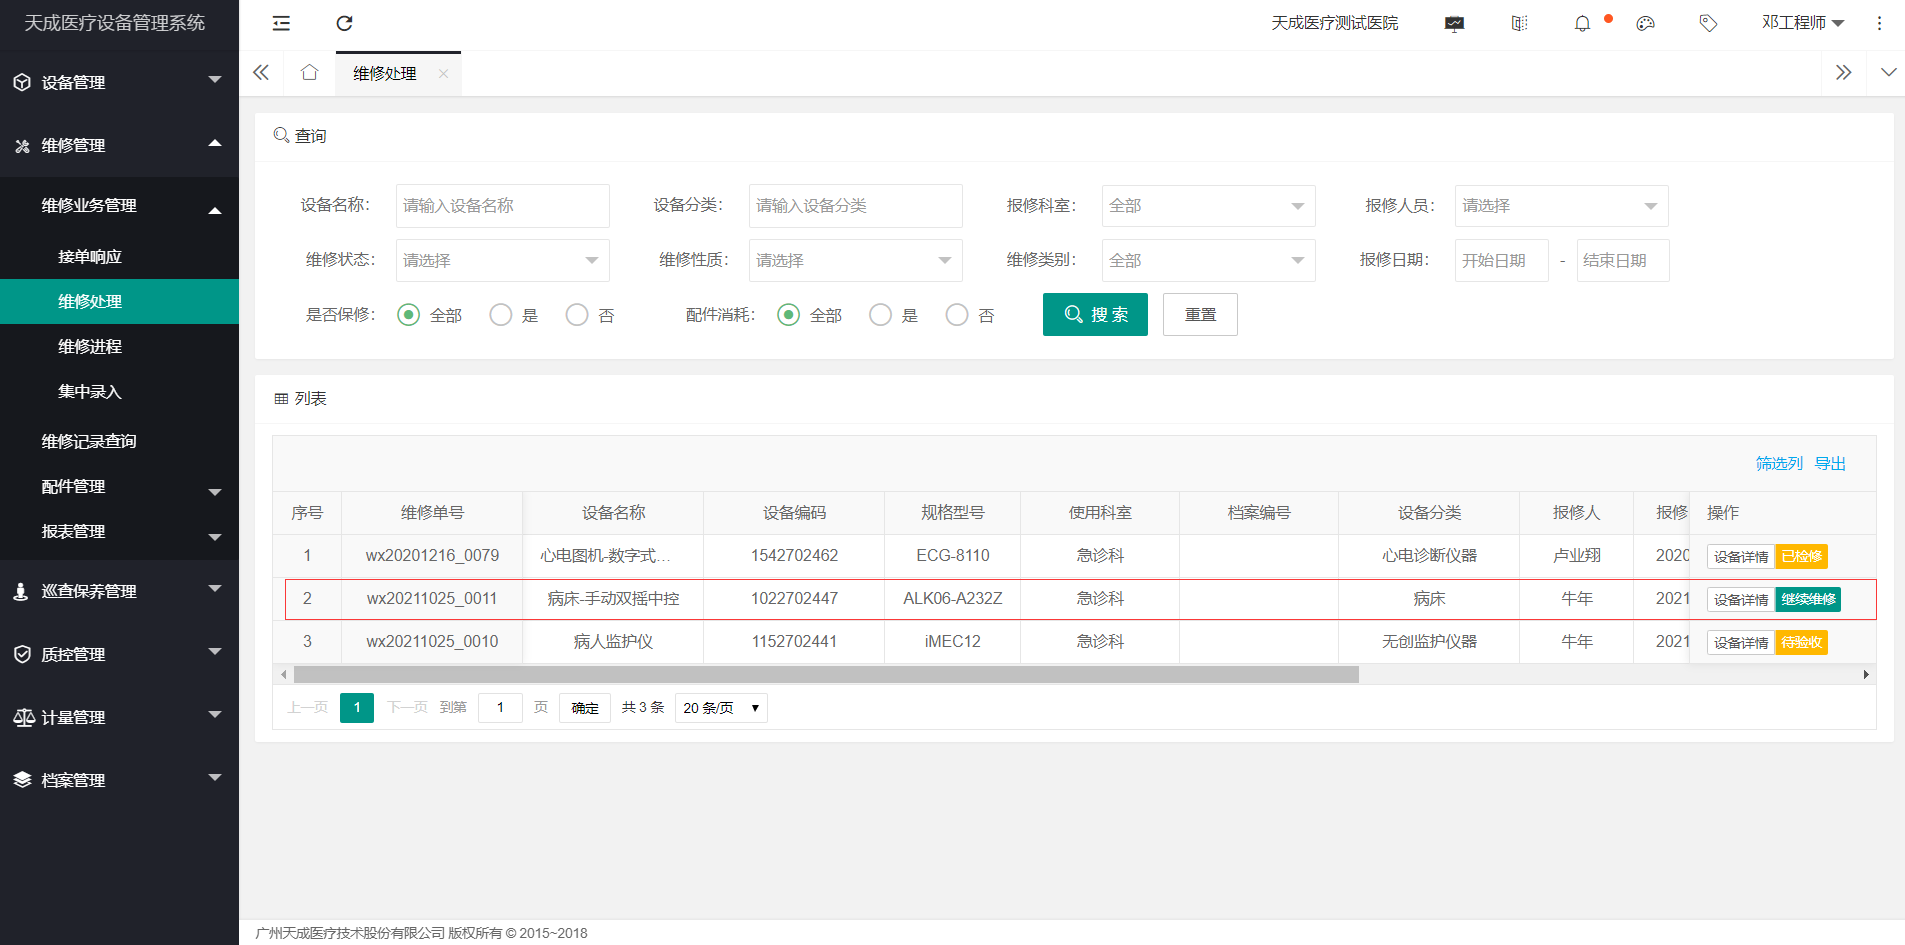Image resolution: width=1905 pixels, height=945 pixels.
Task: Click the 维修管理 wrench icon
Action: pyautogui.click(x=22, y=145)
